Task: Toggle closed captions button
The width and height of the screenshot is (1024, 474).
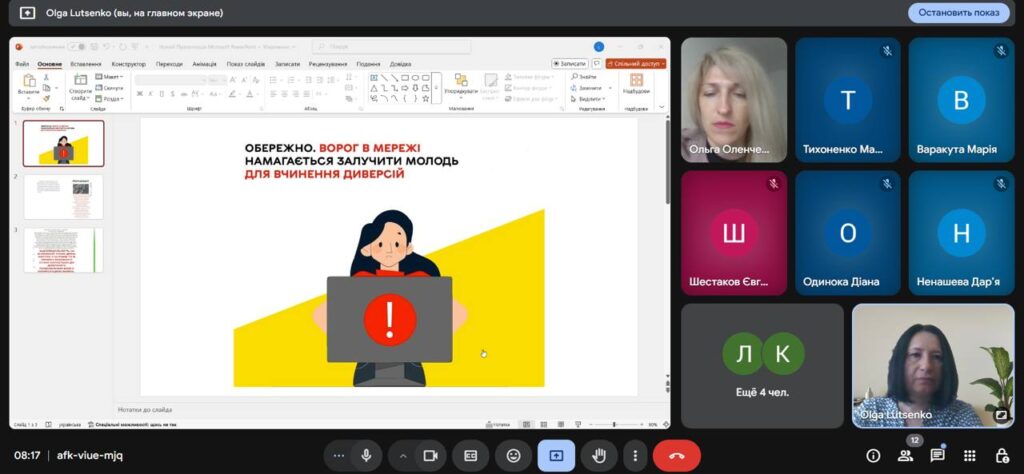Action: point(470,455)
